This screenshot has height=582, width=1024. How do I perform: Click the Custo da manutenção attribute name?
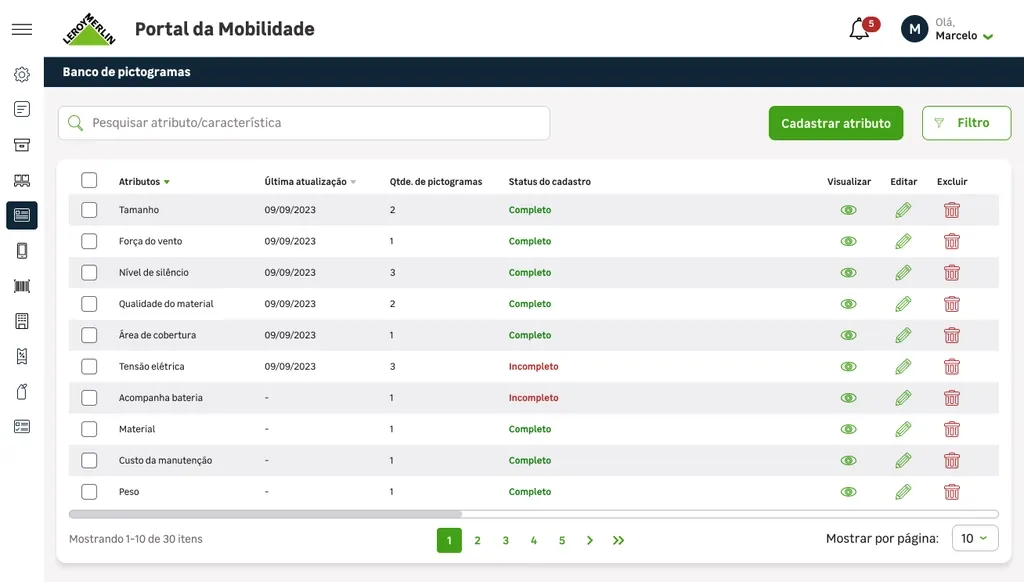click(165, 461)
